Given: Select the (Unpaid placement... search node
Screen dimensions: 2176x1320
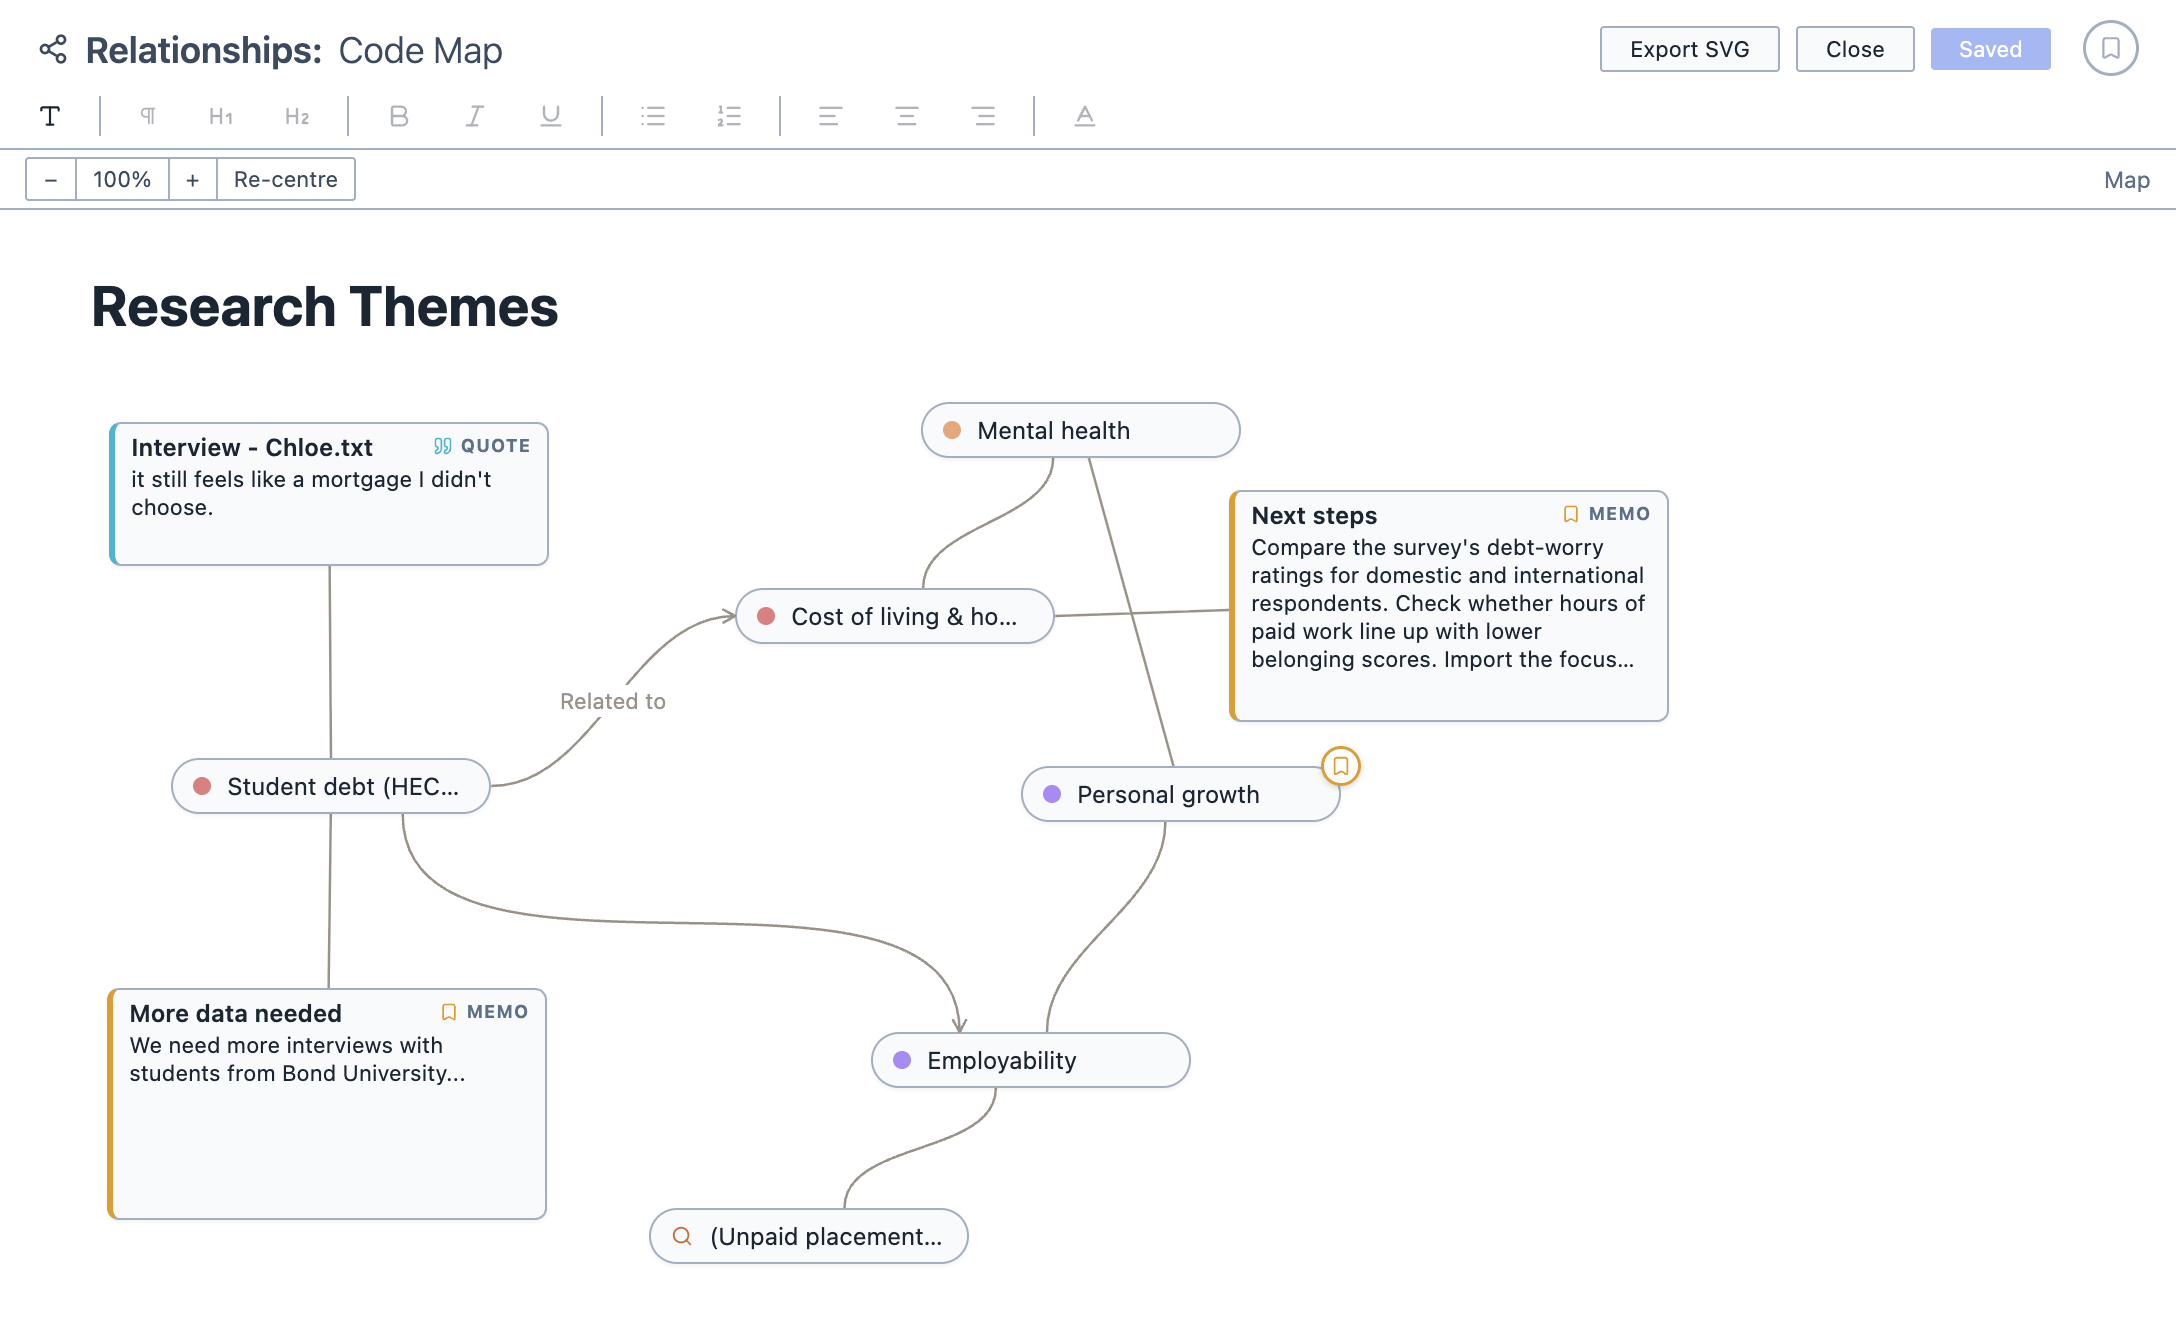Looking at the screenshot, I should [x=809, y=1236].
